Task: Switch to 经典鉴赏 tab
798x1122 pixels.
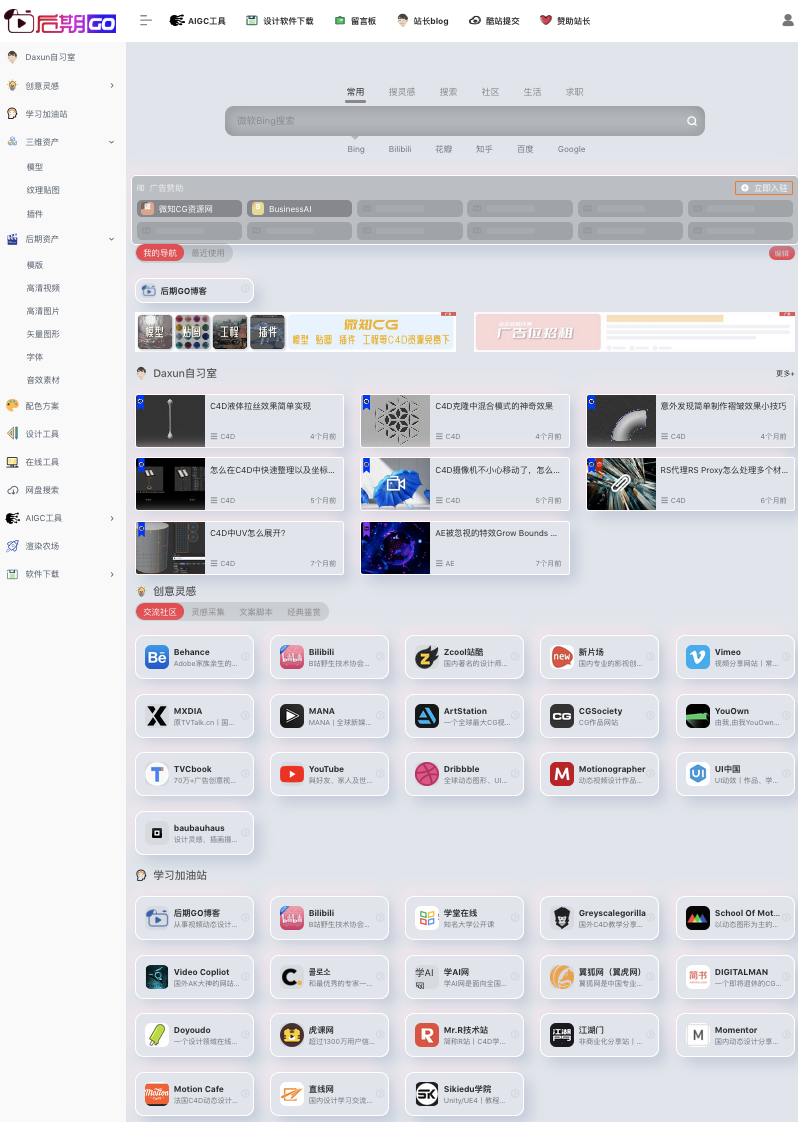Action: 304,613
